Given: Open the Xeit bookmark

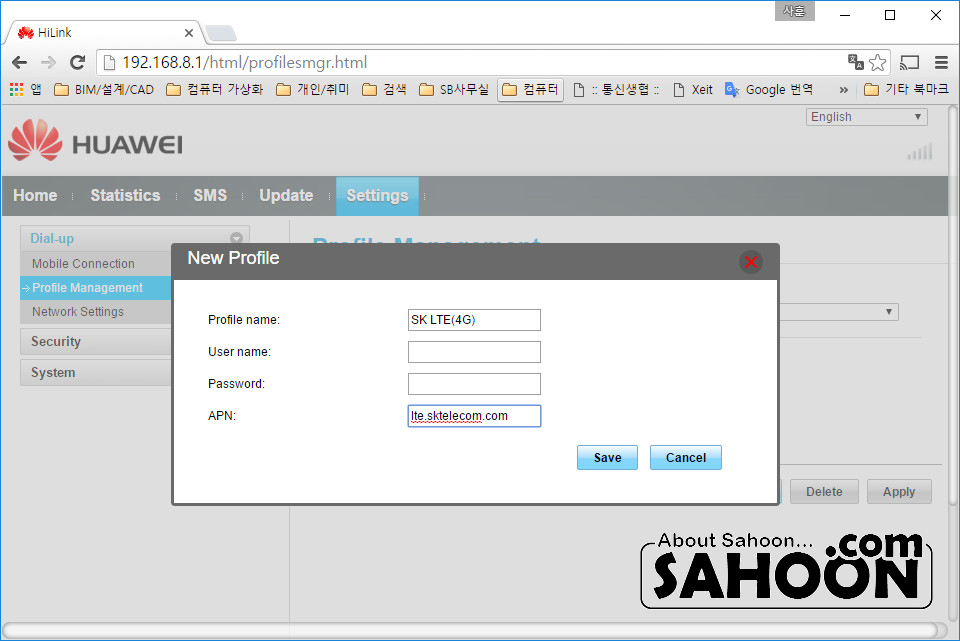Looking at the screenshot, I should pos(693,90).
